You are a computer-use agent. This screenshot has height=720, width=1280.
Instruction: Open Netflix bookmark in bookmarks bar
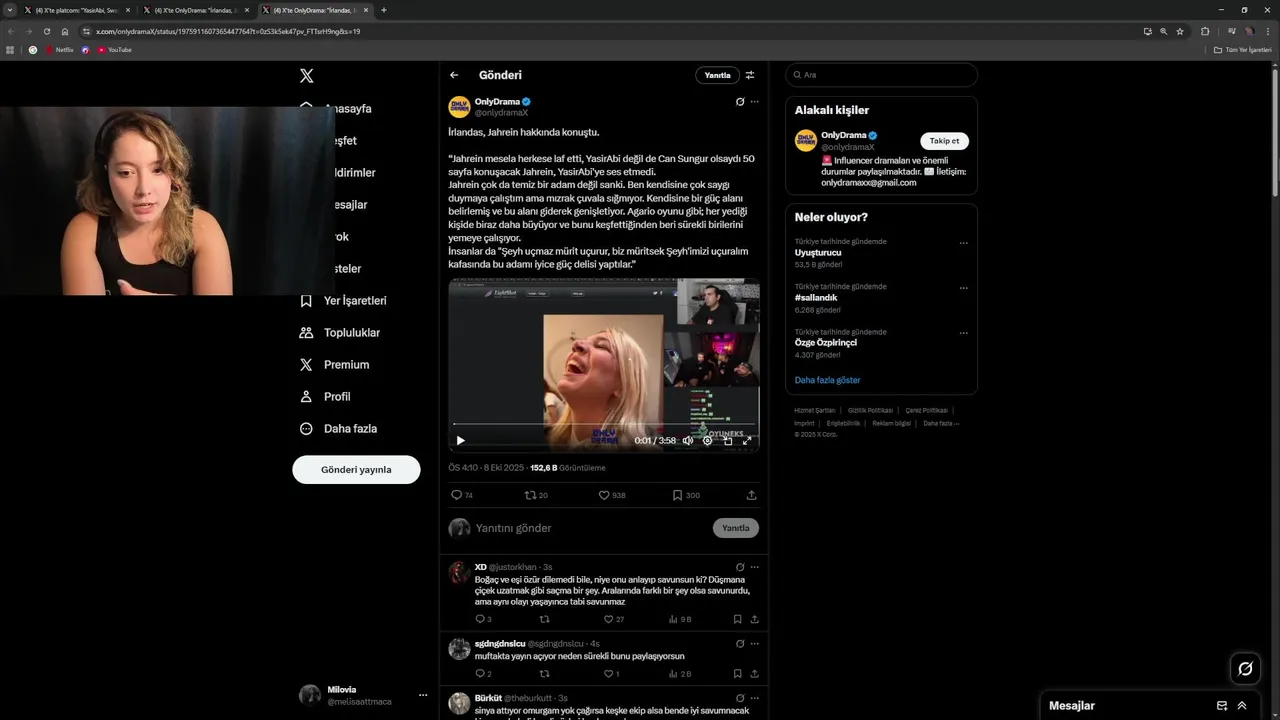click(x=59, y=50)
